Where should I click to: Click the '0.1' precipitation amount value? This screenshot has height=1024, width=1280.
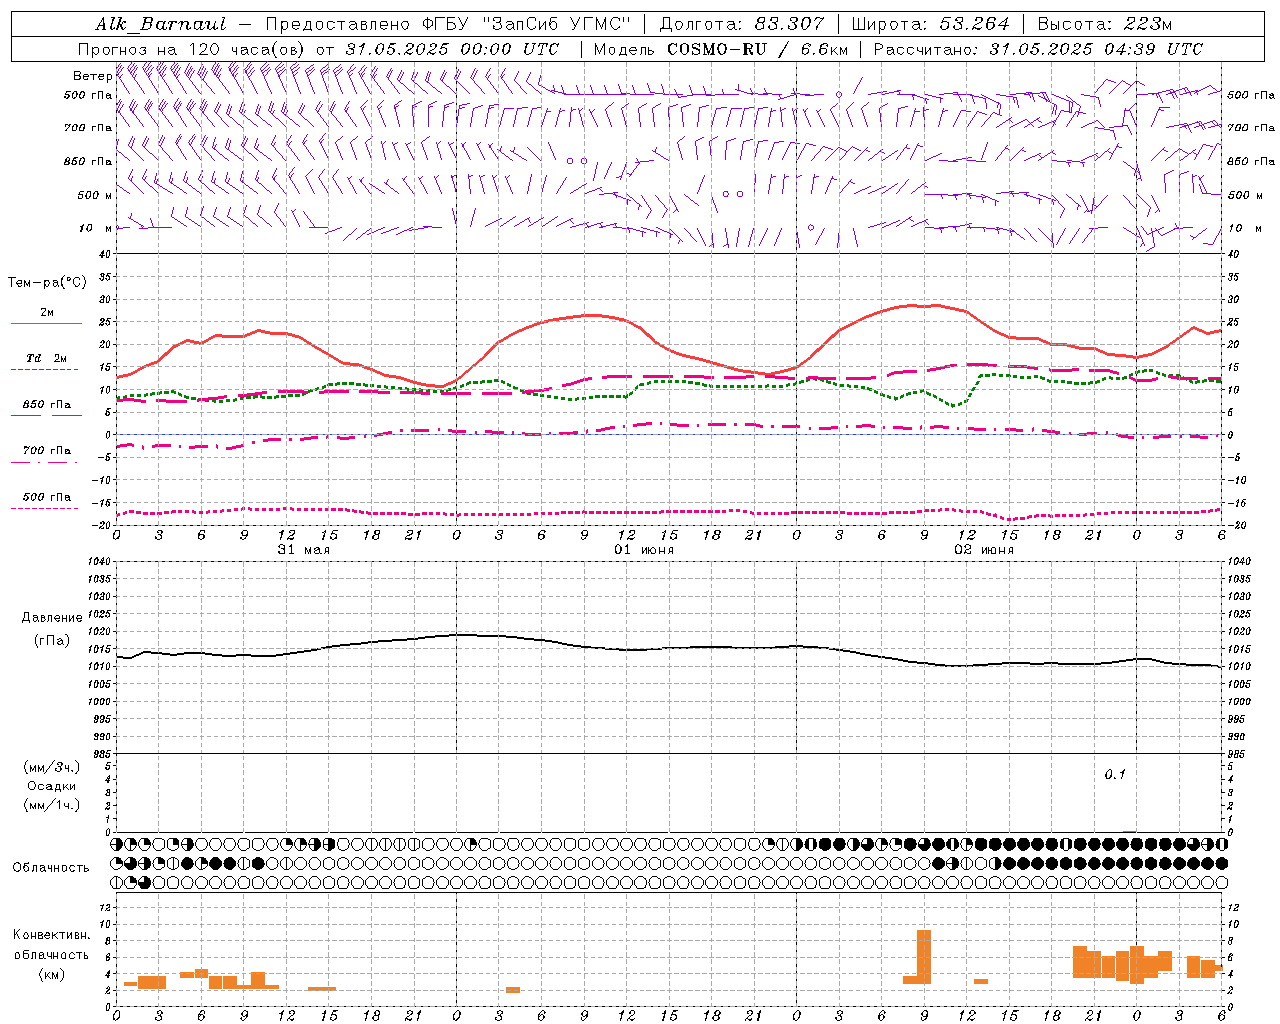[x=1115, y=774]
